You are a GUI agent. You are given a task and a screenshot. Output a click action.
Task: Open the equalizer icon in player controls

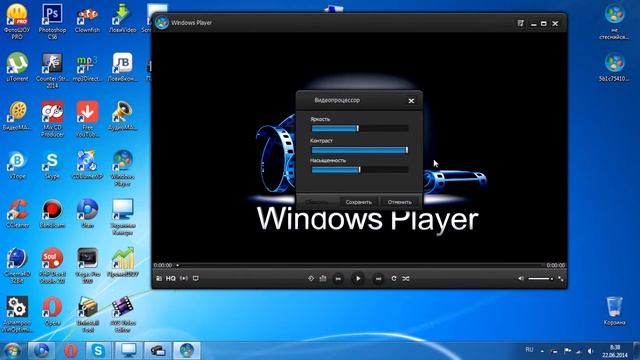click(x=323, y=278)
